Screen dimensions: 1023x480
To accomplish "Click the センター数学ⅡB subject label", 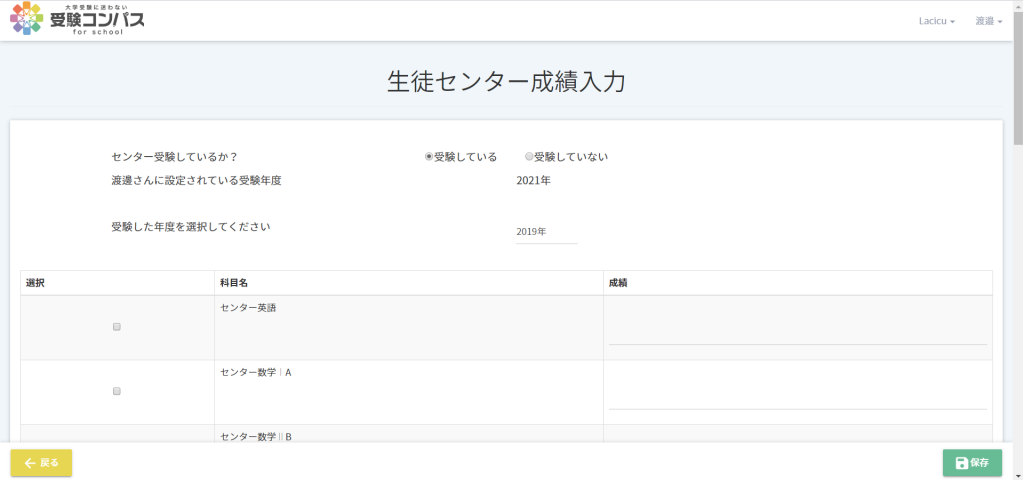I will pyautogui.click(x=256, y=436).
